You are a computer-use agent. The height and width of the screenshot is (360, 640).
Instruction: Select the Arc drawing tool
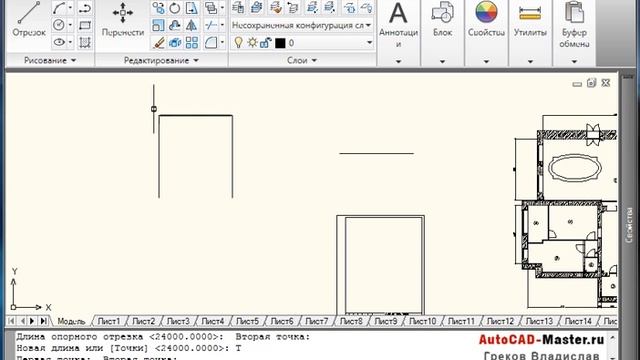pyautogui.click(x=59, y=8)
